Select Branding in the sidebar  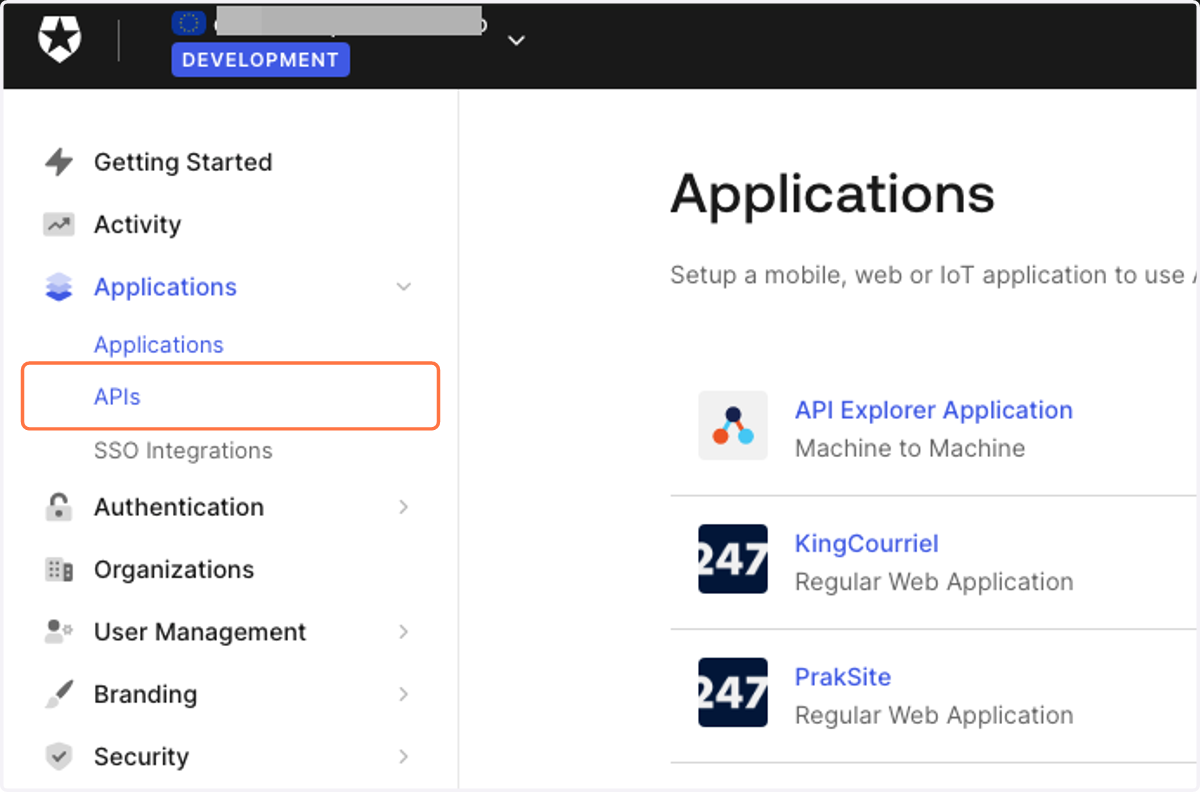145,694
